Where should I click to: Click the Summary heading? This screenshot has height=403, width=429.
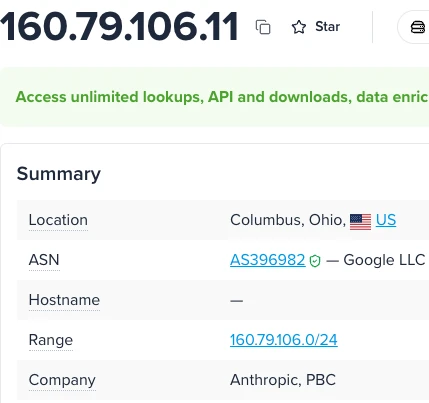click(x=59, y=174)
